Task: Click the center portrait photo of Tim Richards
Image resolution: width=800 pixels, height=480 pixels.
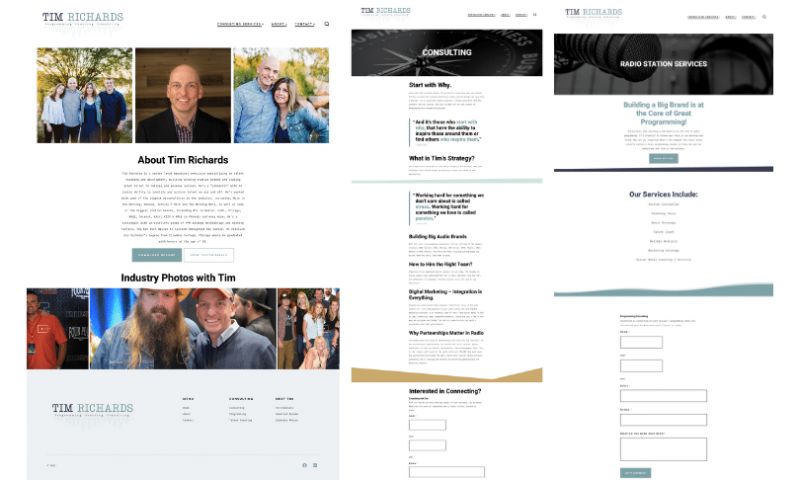Action: (183, 95)
